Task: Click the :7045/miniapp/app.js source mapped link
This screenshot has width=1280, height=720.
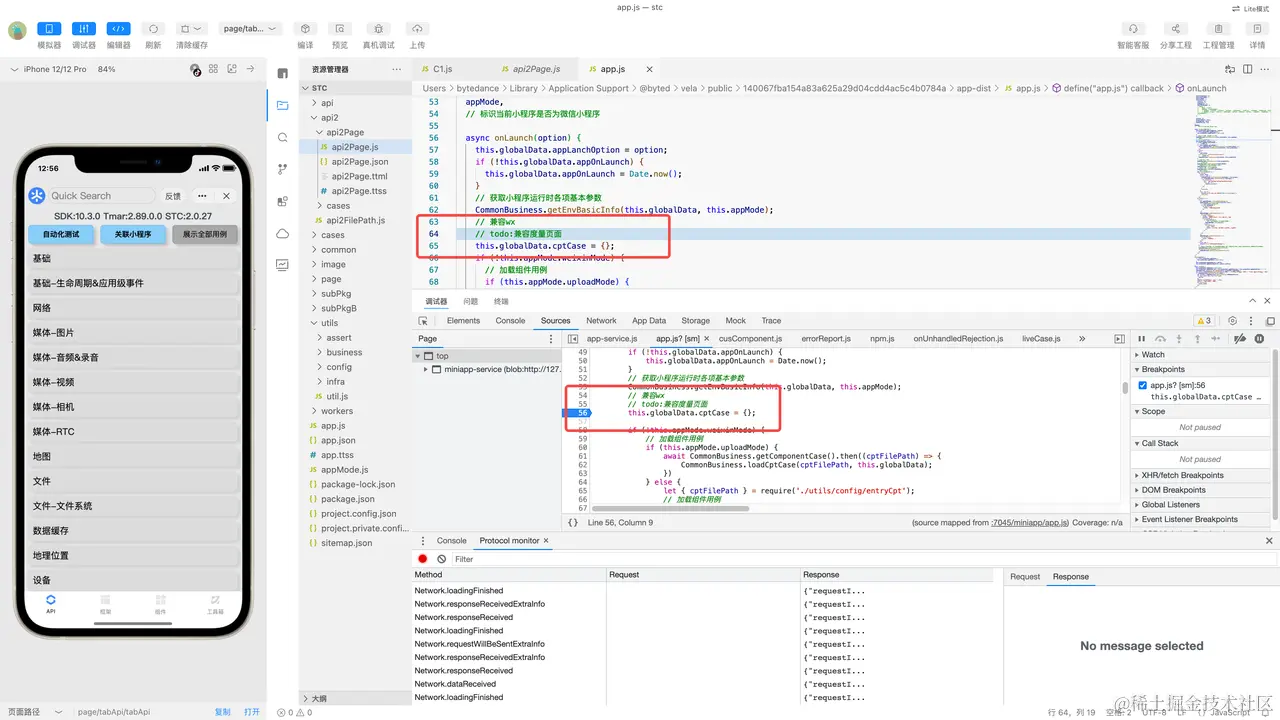Action: 1030,522
